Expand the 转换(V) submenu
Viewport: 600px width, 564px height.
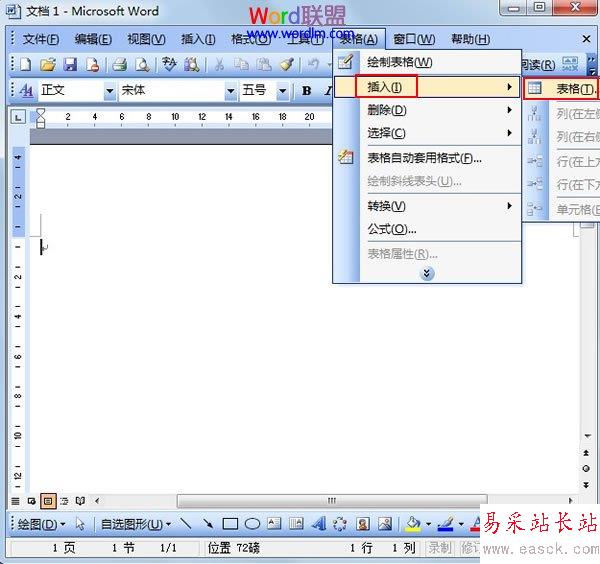[427, 206]
